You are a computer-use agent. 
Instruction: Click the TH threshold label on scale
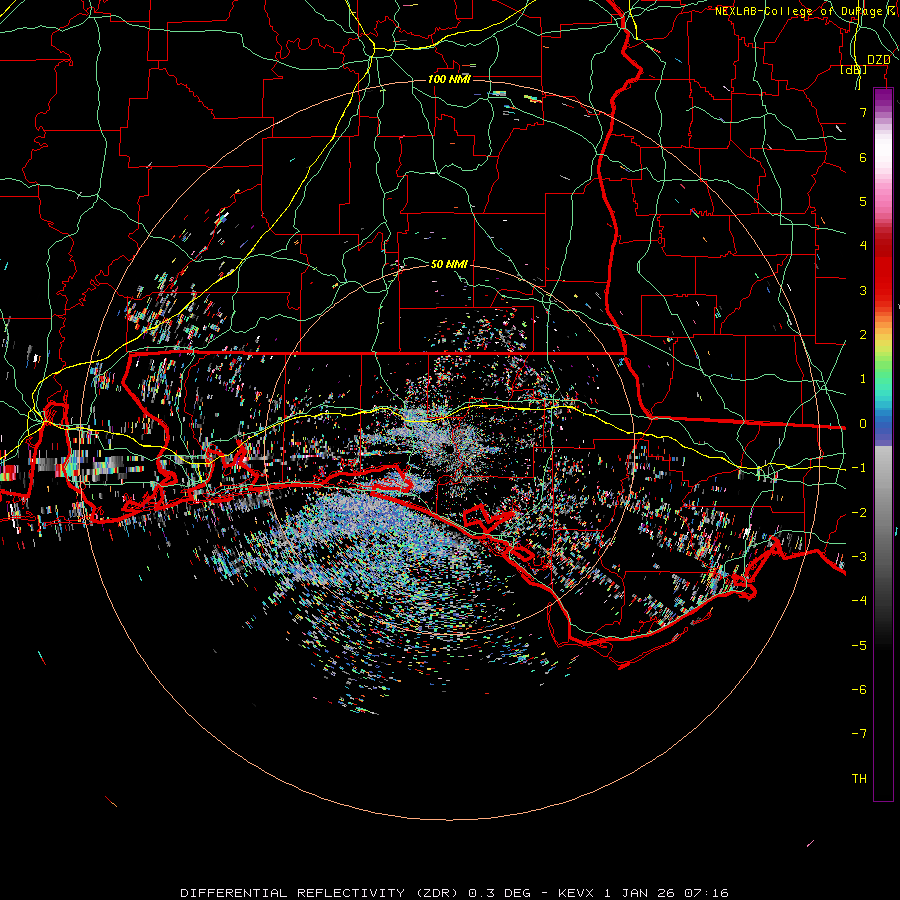[859, 779]
